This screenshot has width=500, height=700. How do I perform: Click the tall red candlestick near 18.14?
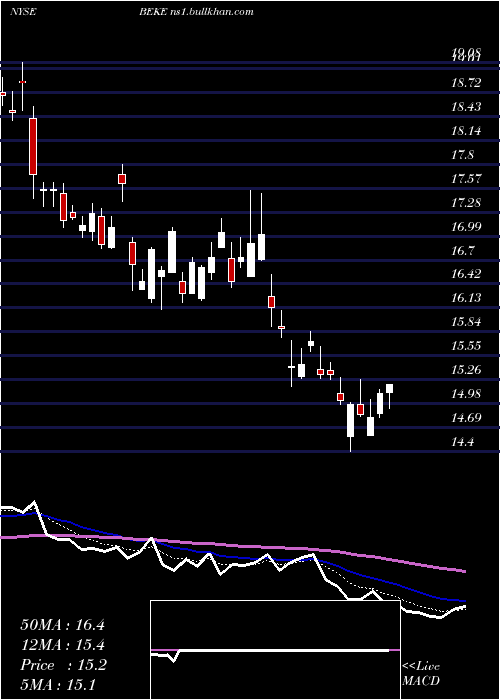(33, 146)
